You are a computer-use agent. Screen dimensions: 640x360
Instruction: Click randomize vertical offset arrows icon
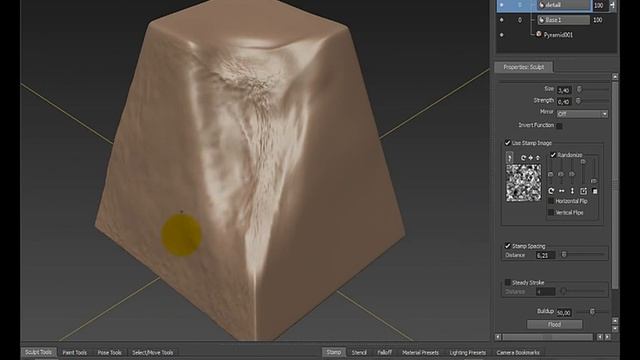pyautogui.click(x=572, y=191)
